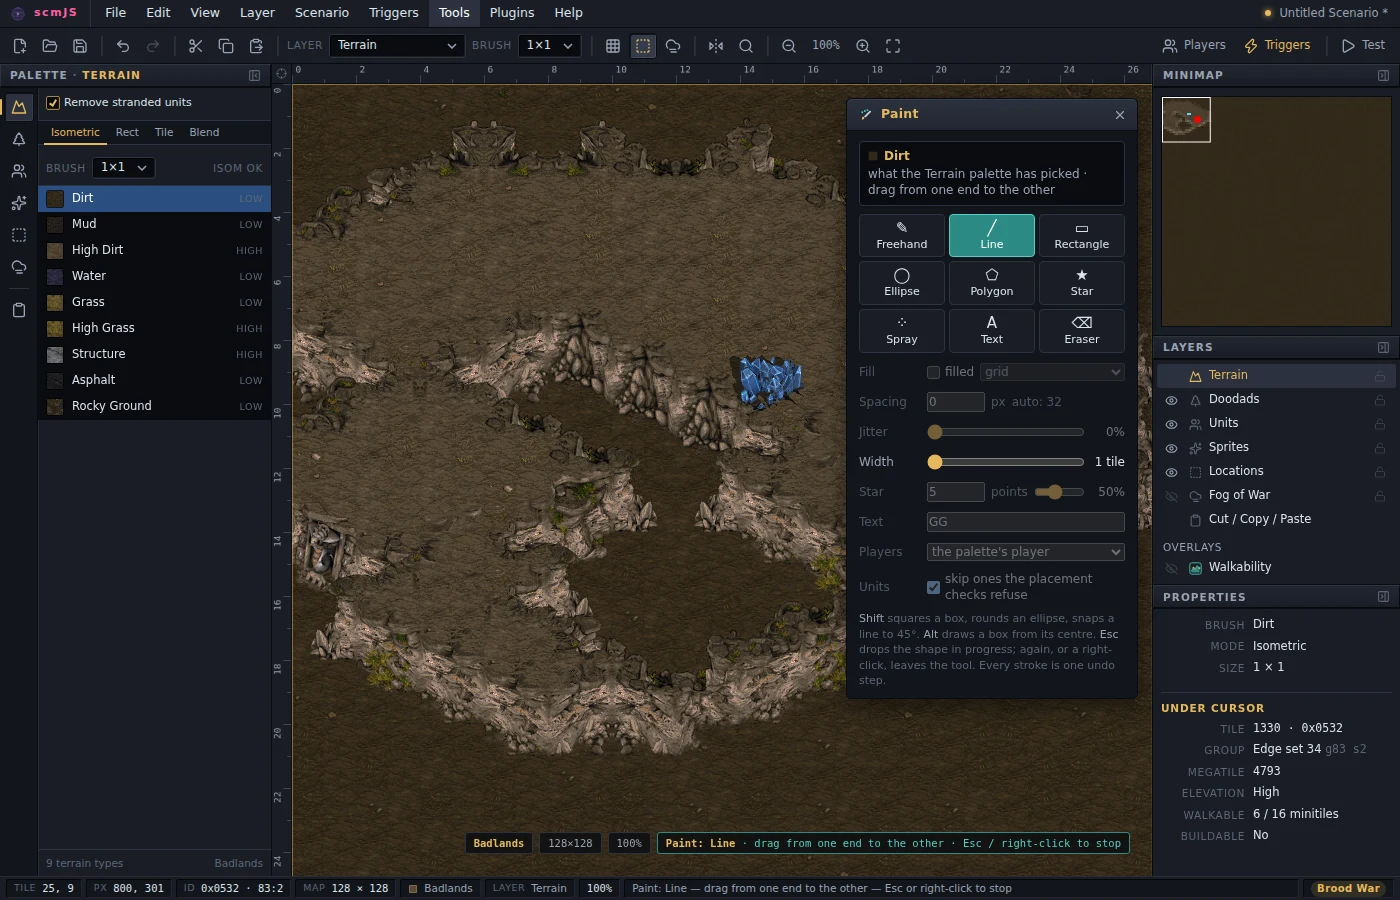The width and height of the screenshot is (1400, 900).
Task: Select the Rectangle paint tool button
Action: 1082,236
